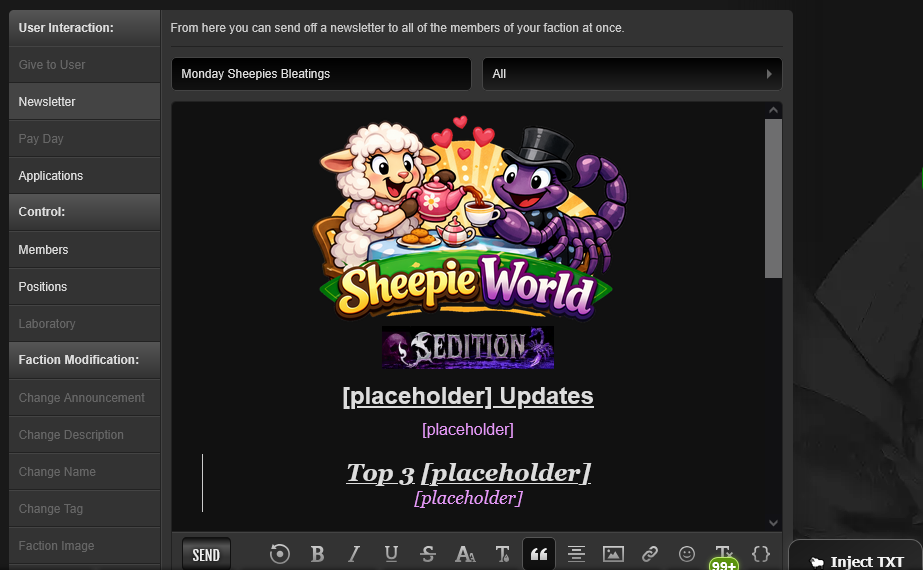Screen dimensions: 923x570
Task: Click the Inject TXT button
Action: [x=857, y=561]
